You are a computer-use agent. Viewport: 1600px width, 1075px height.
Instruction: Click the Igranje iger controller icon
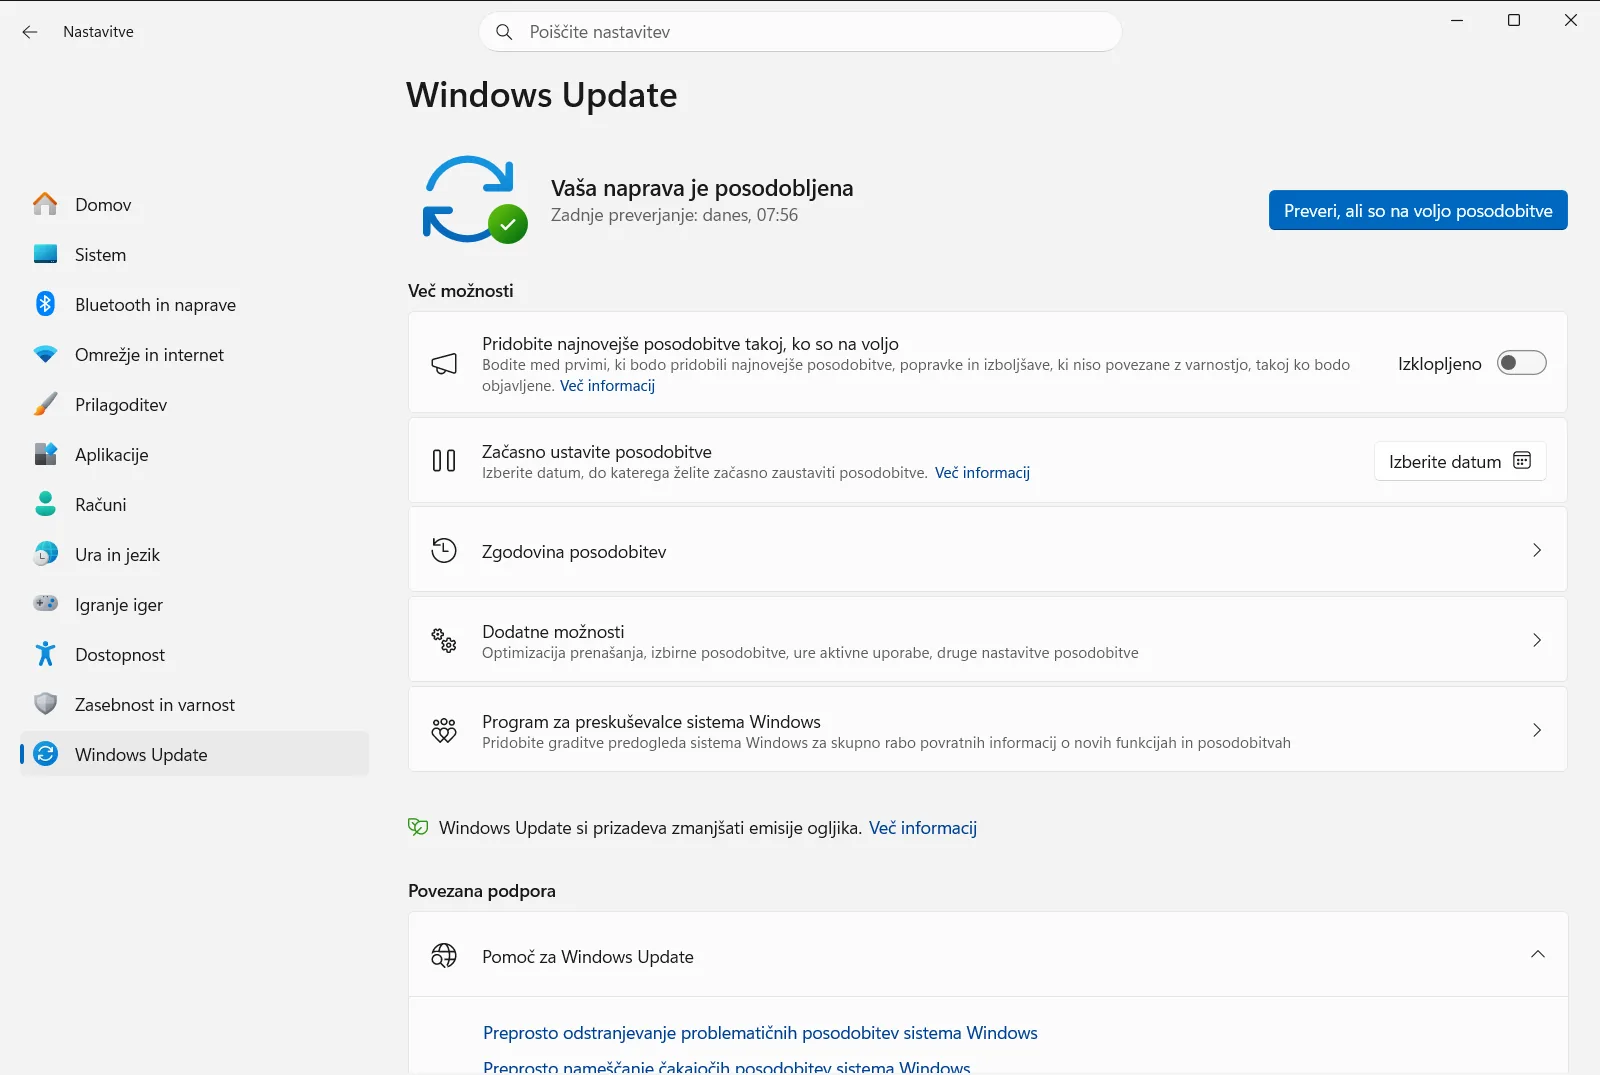[x=45, y=604]
